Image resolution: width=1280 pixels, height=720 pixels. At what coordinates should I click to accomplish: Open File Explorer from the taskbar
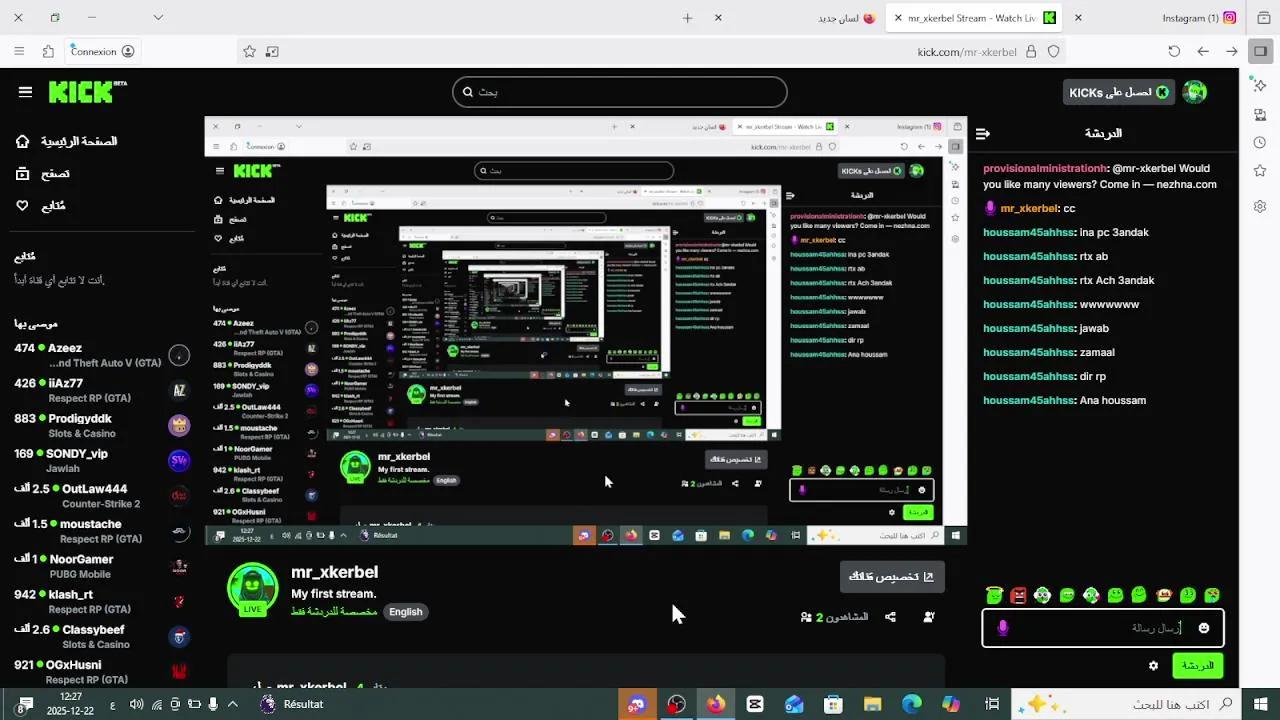coord(872,704)
